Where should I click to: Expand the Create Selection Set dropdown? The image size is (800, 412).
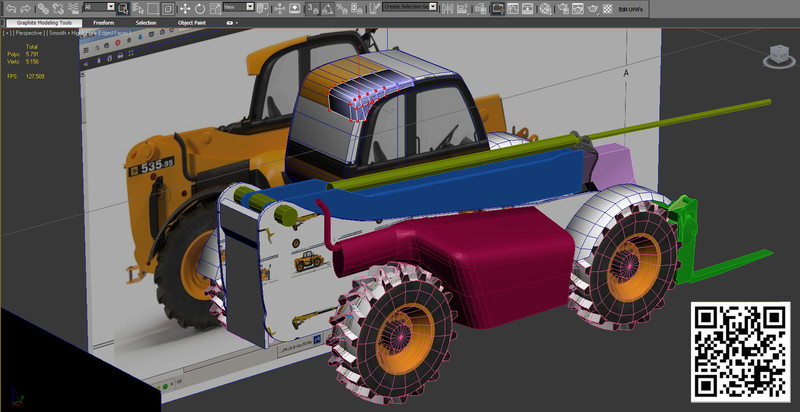(x=433, y=7)
